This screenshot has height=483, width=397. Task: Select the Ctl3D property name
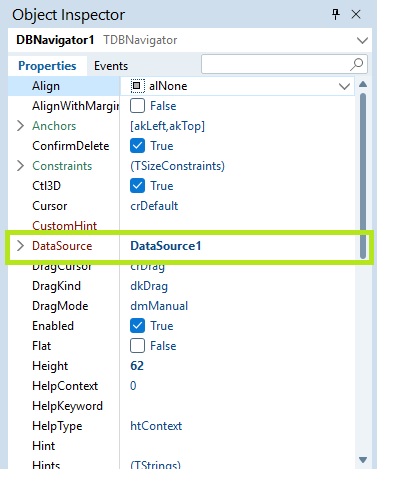point(46,186)
